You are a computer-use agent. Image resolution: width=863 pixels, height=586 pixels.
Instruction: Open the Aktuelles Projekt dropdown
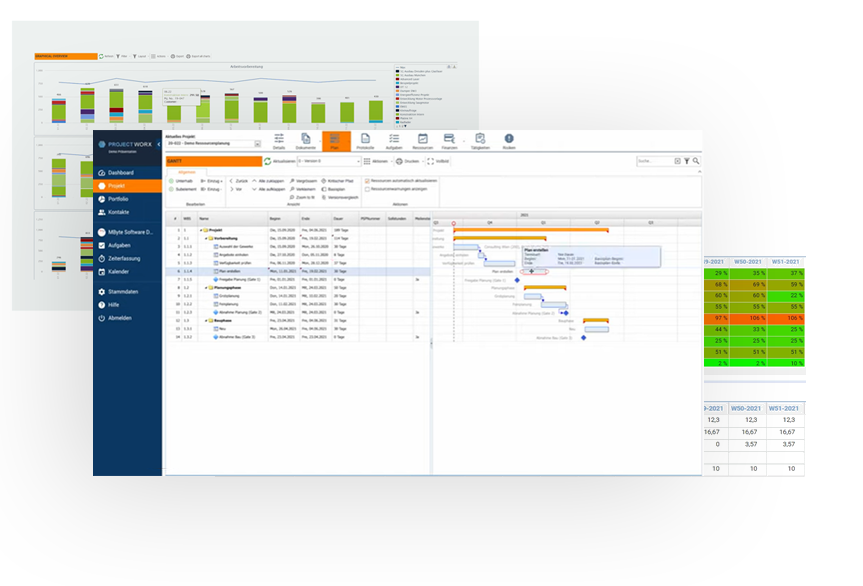257,144
